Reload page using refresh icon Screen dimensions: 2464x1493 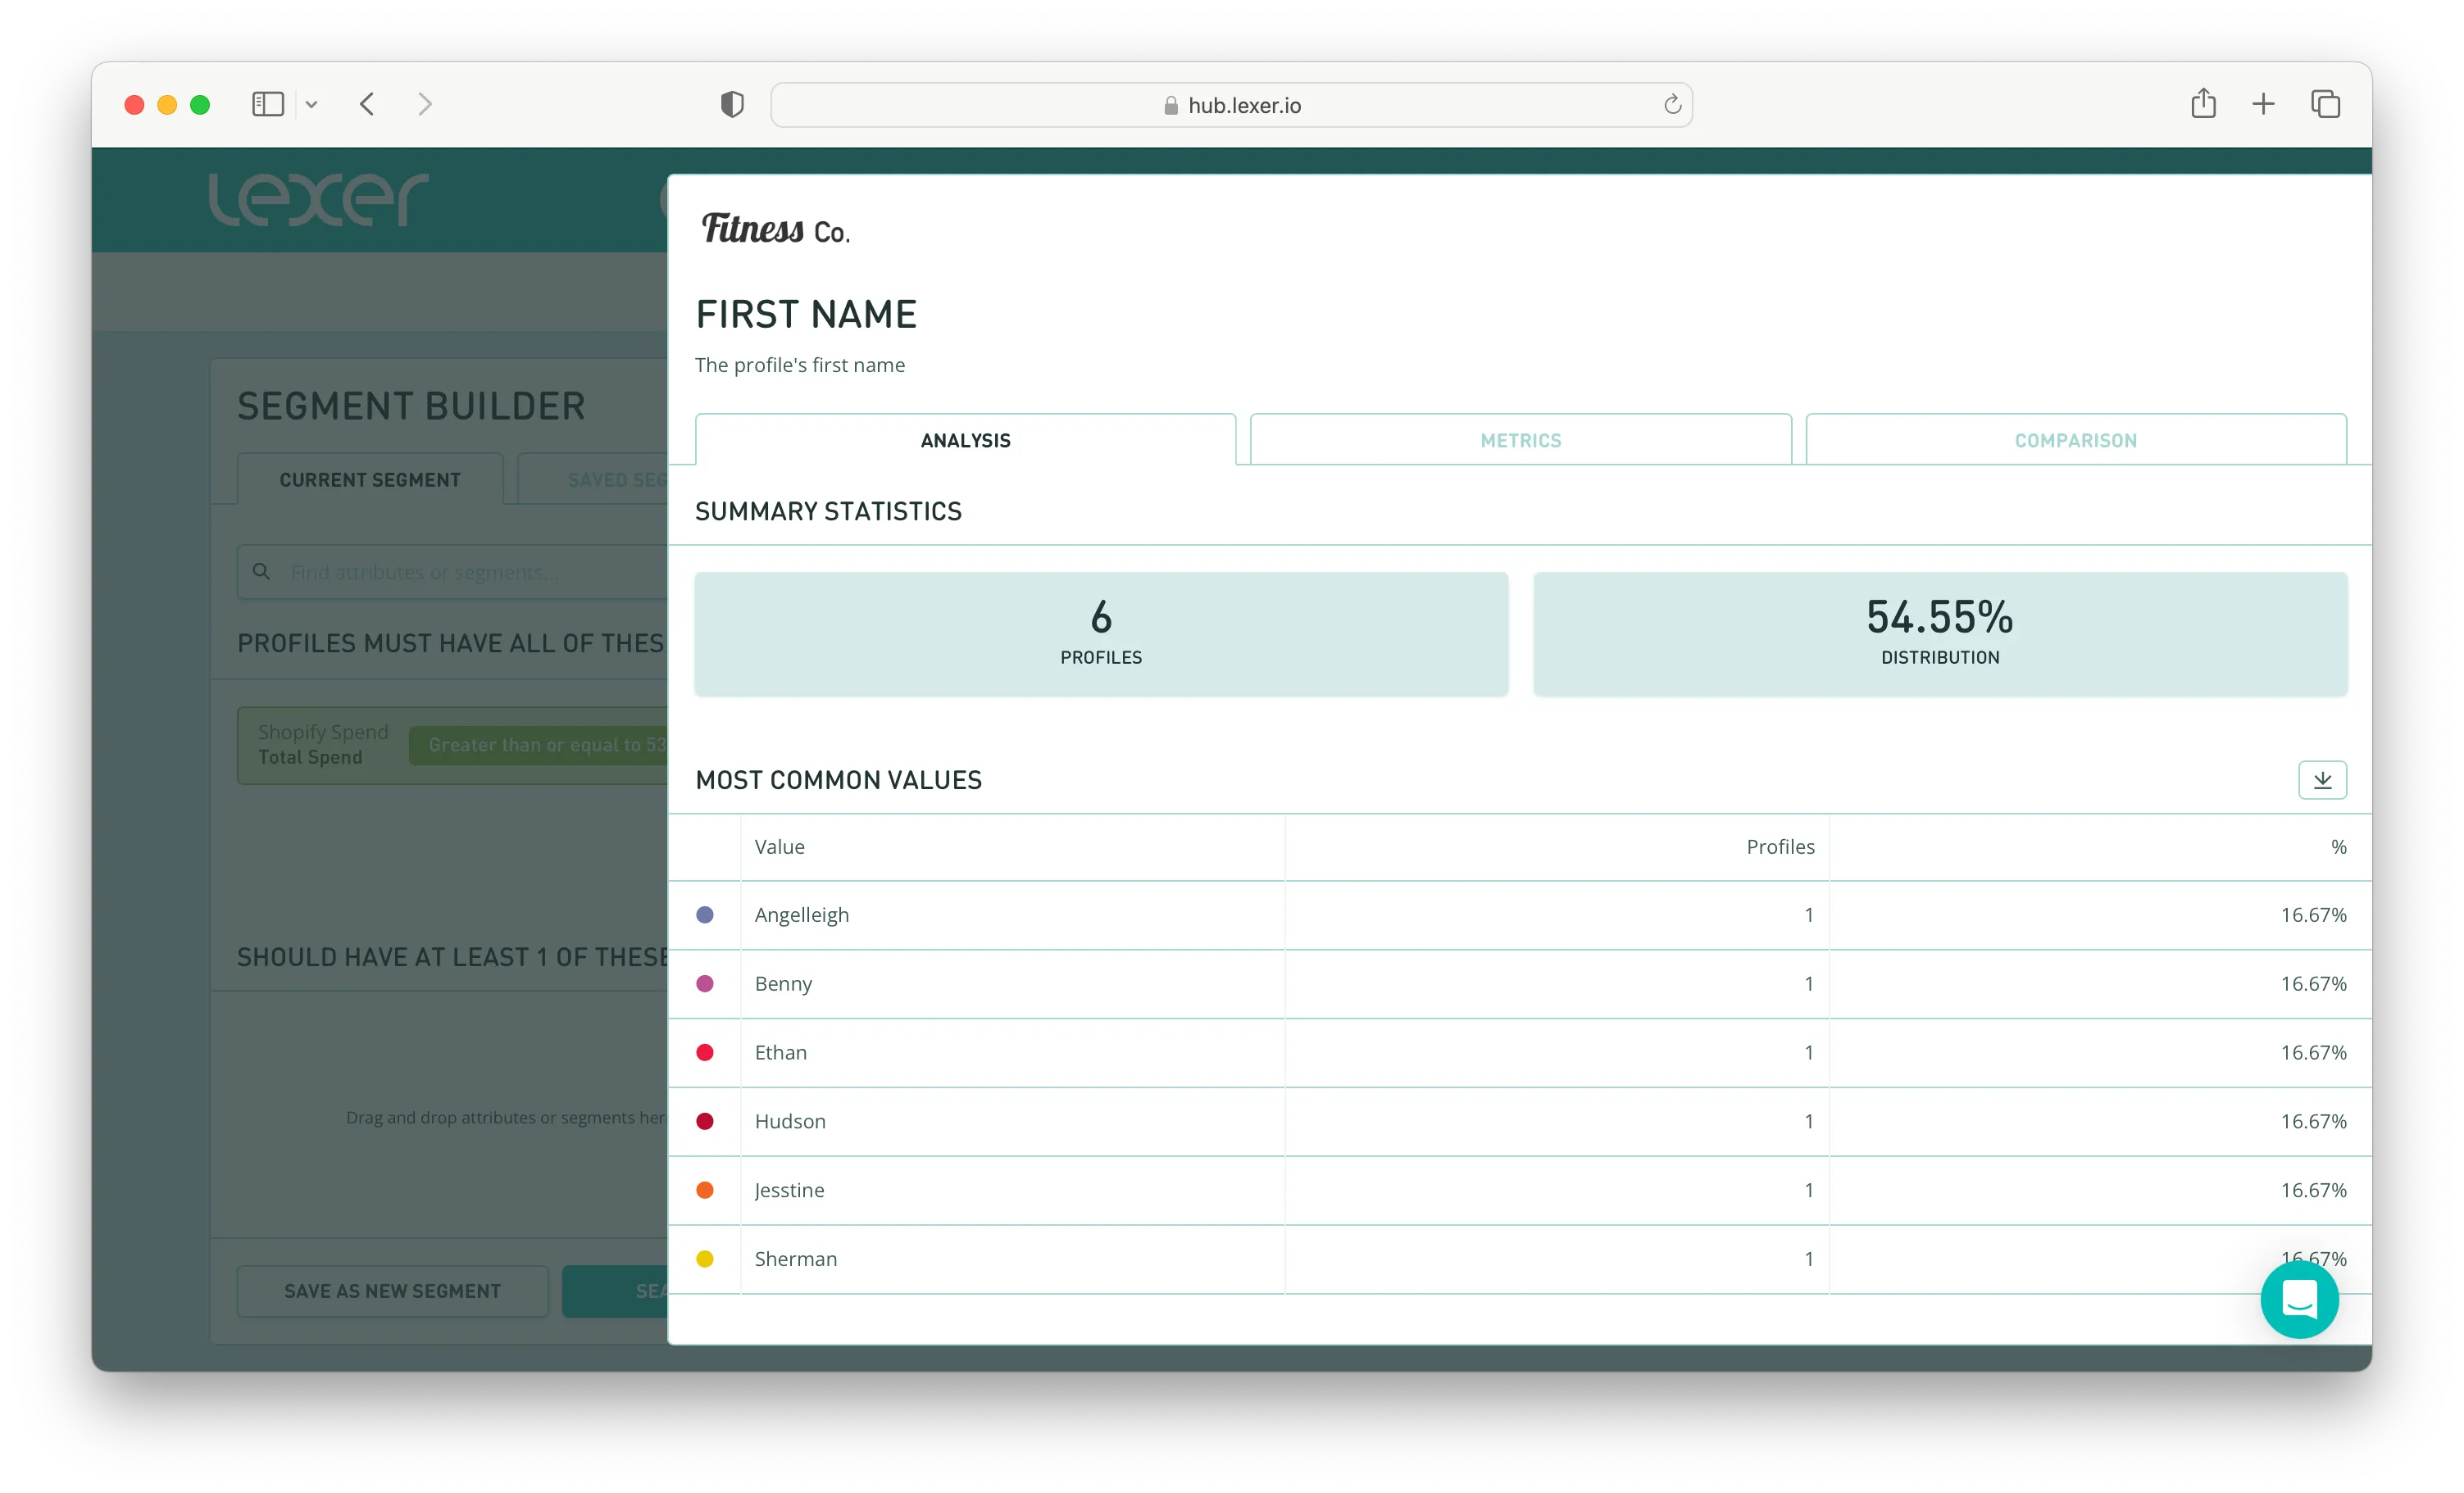pyautogui.click(x=1672, y=105)
